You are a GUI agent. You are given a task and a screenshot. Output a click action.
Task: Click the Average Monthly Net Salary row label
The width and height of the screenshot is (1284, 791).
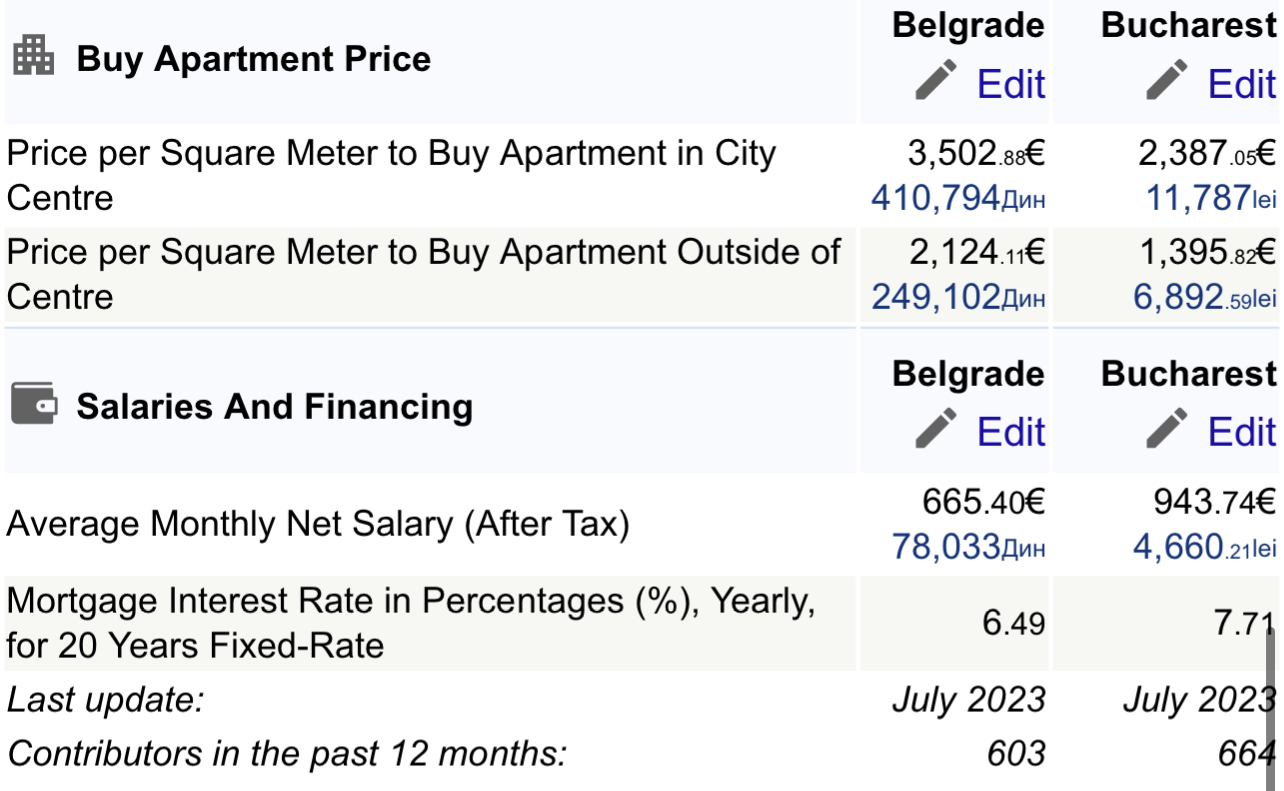318,524
